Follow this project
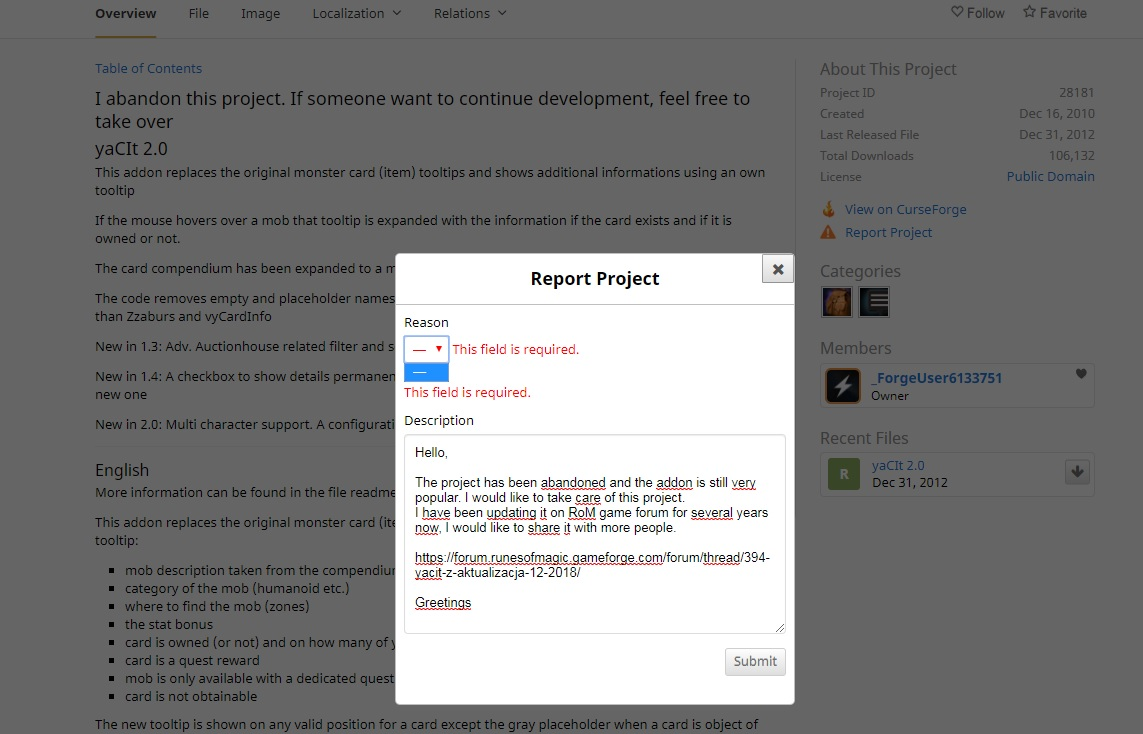 [x=978, y=12]
